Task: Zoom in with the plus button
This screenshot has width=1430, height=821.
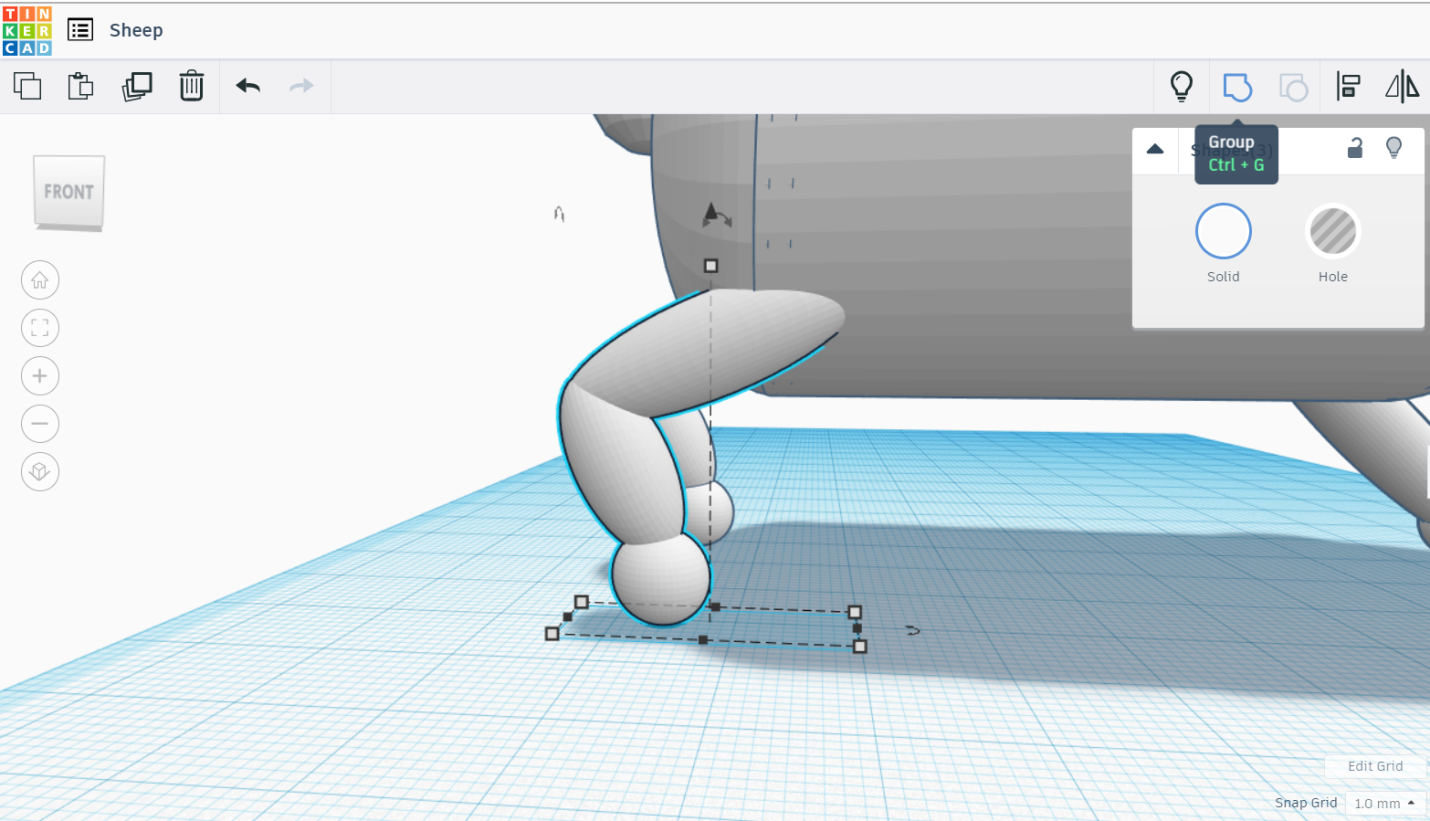Action: point(40,376)
